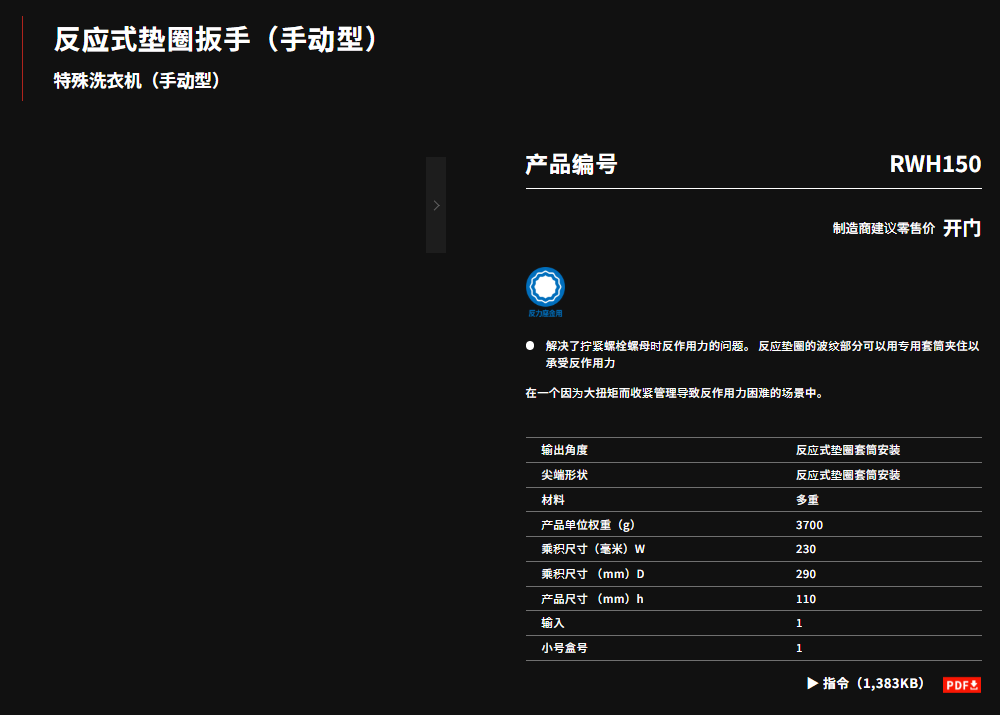1000x715 pixels.
Task: Click the 小号盒号 row label
Action: pyautogui.click(x=565, y=648)
